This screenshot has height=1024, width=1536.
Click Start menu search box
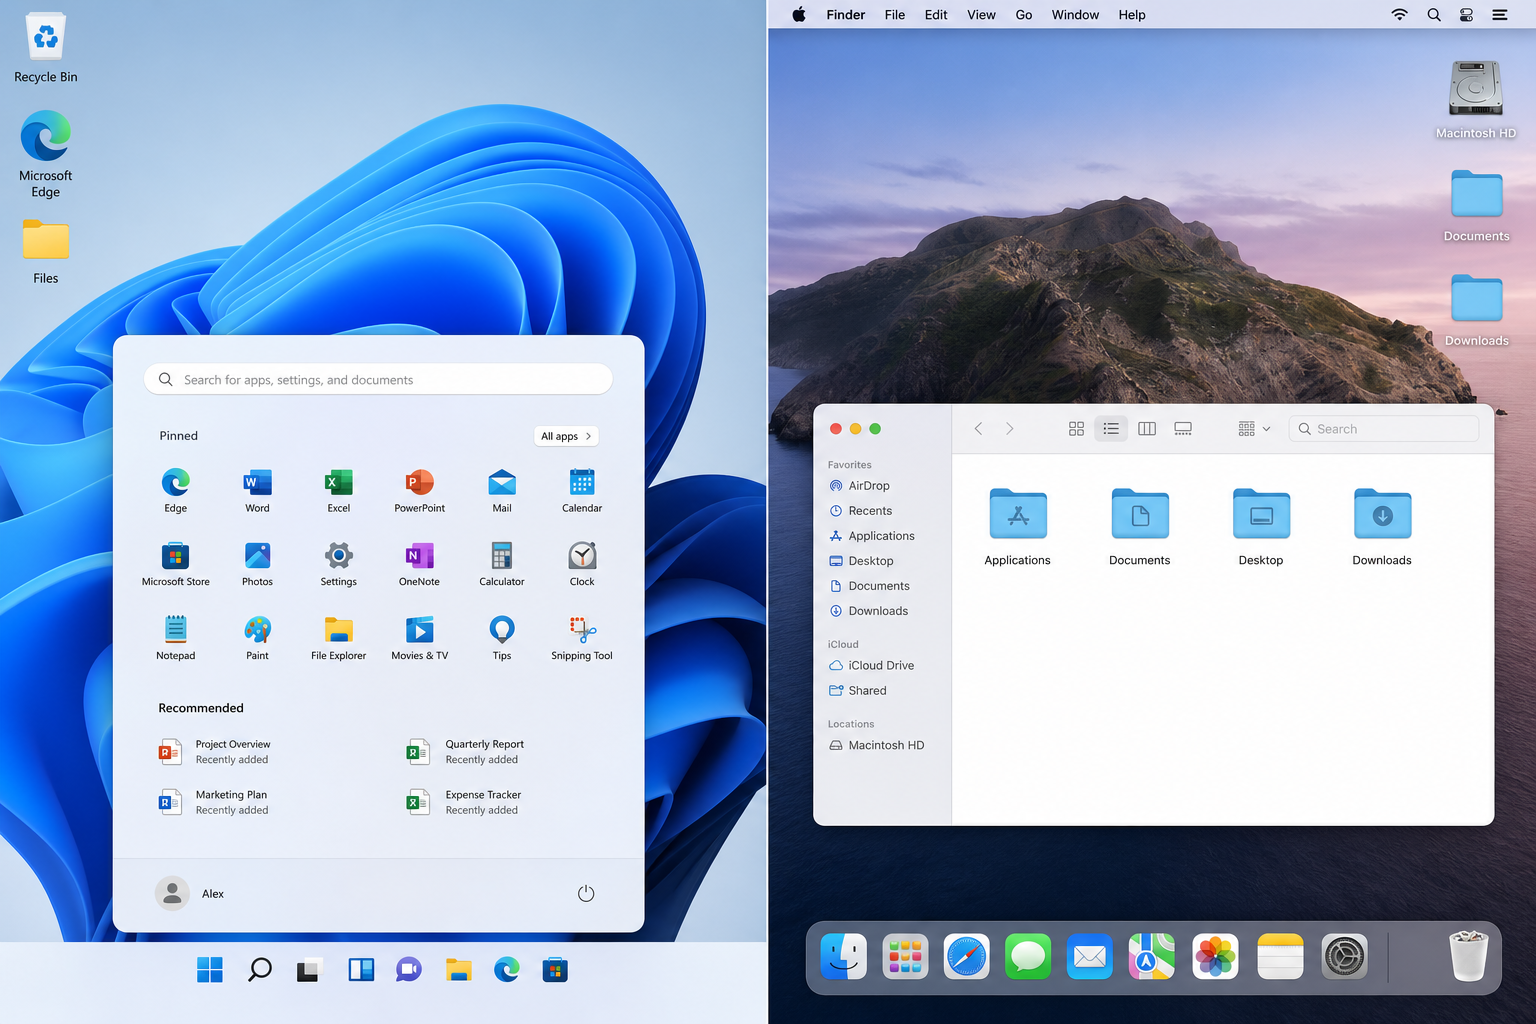pyautogui.click(x=378, y=380)
